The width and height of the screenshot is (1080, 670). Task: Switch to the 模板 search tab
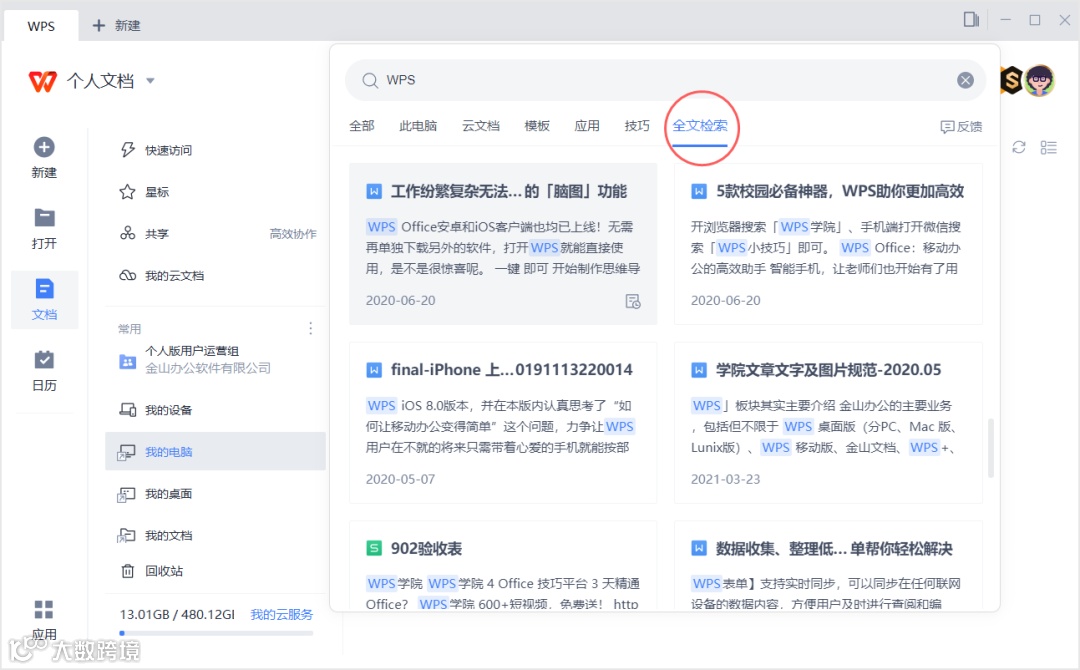(537, 126)
